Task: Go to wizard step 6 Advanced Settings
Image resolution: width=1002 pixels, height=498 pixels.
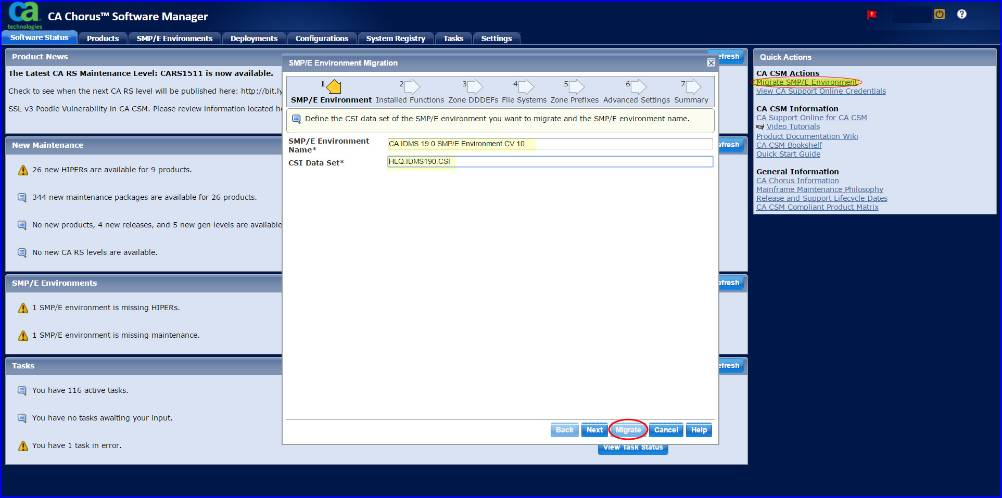Action: 636,87
